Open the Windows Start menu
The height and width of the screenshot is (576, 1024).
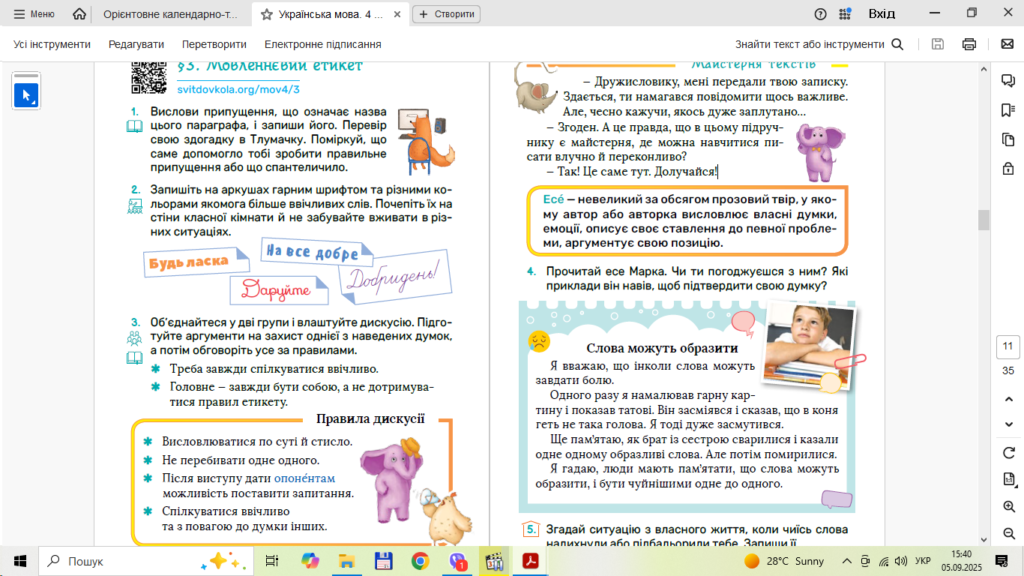[x=20, y=561]
